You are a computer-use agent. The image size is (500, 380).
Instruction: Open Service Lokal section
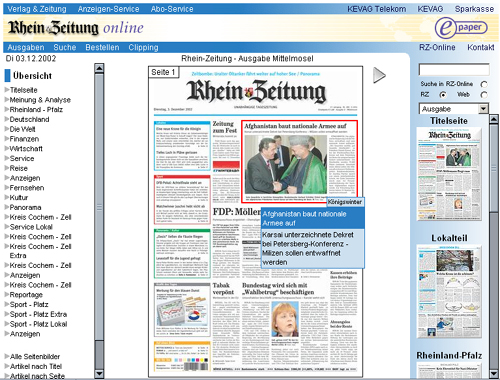tap(31, 227)
